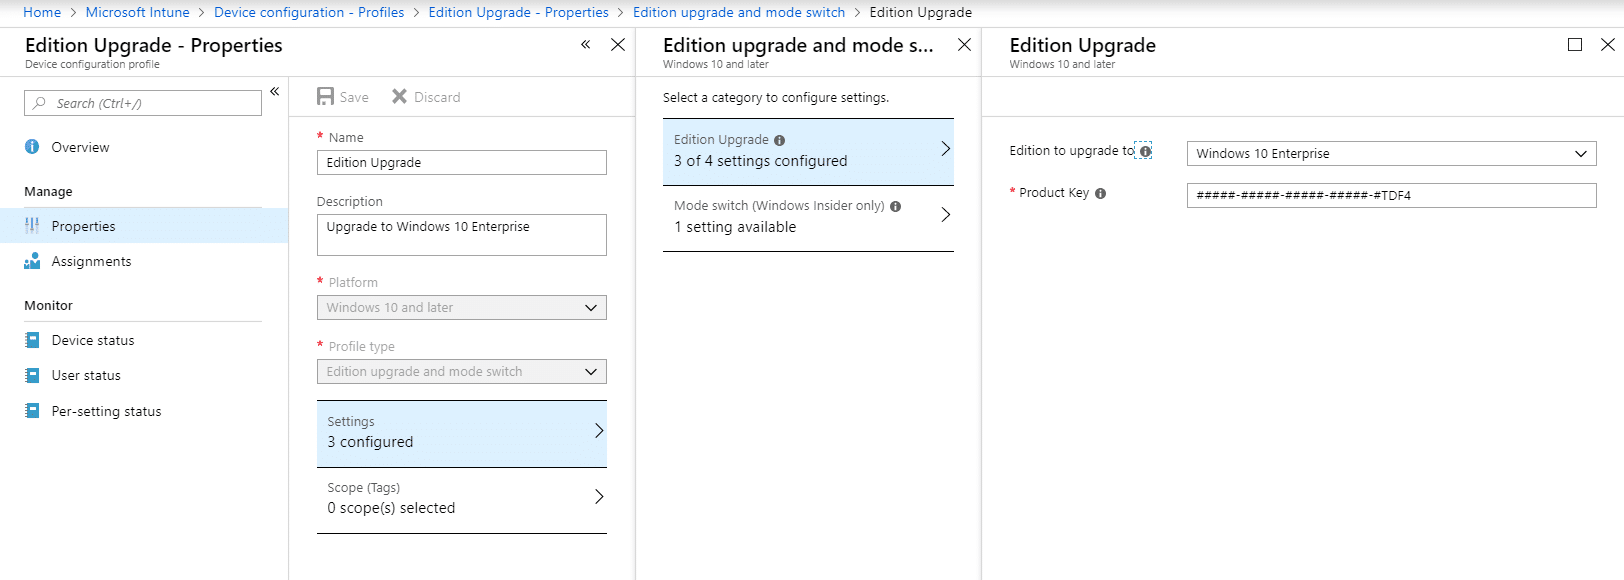Image resolution: width=1624 pixels, height=580 pixels.
Task: Click info icon next to Product Key
Action: [1100, 194]
